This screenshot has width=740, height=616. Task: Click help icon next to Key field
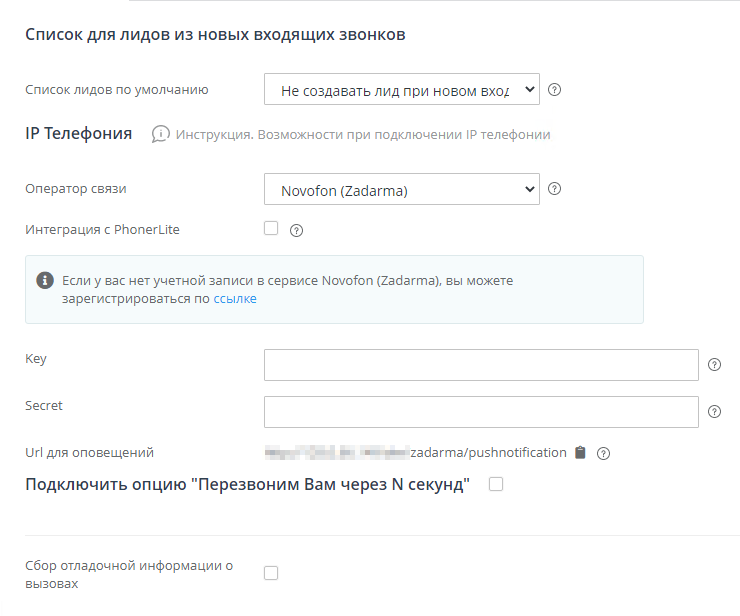715,364
